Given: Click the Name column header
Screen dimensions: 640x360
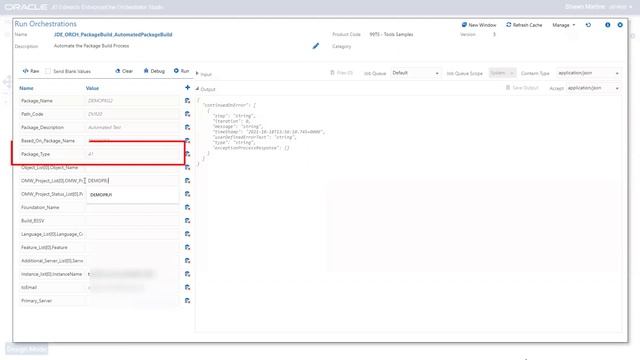Looking at the screenshot, I should (x=27, y=88).
